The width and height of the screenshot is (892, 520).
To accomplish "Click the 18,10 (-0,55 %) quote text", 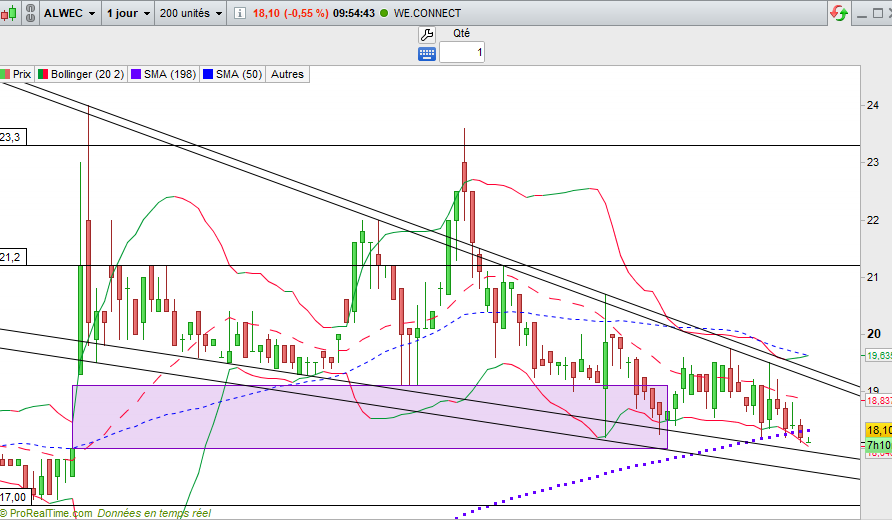I will (x=291, y=13).
